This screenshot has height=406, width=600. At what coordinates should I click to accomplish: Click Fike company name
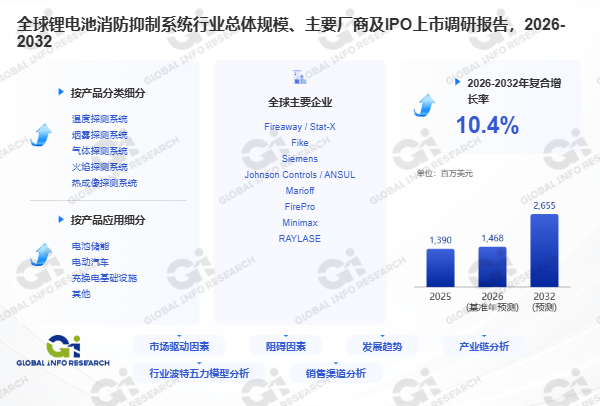300,143
